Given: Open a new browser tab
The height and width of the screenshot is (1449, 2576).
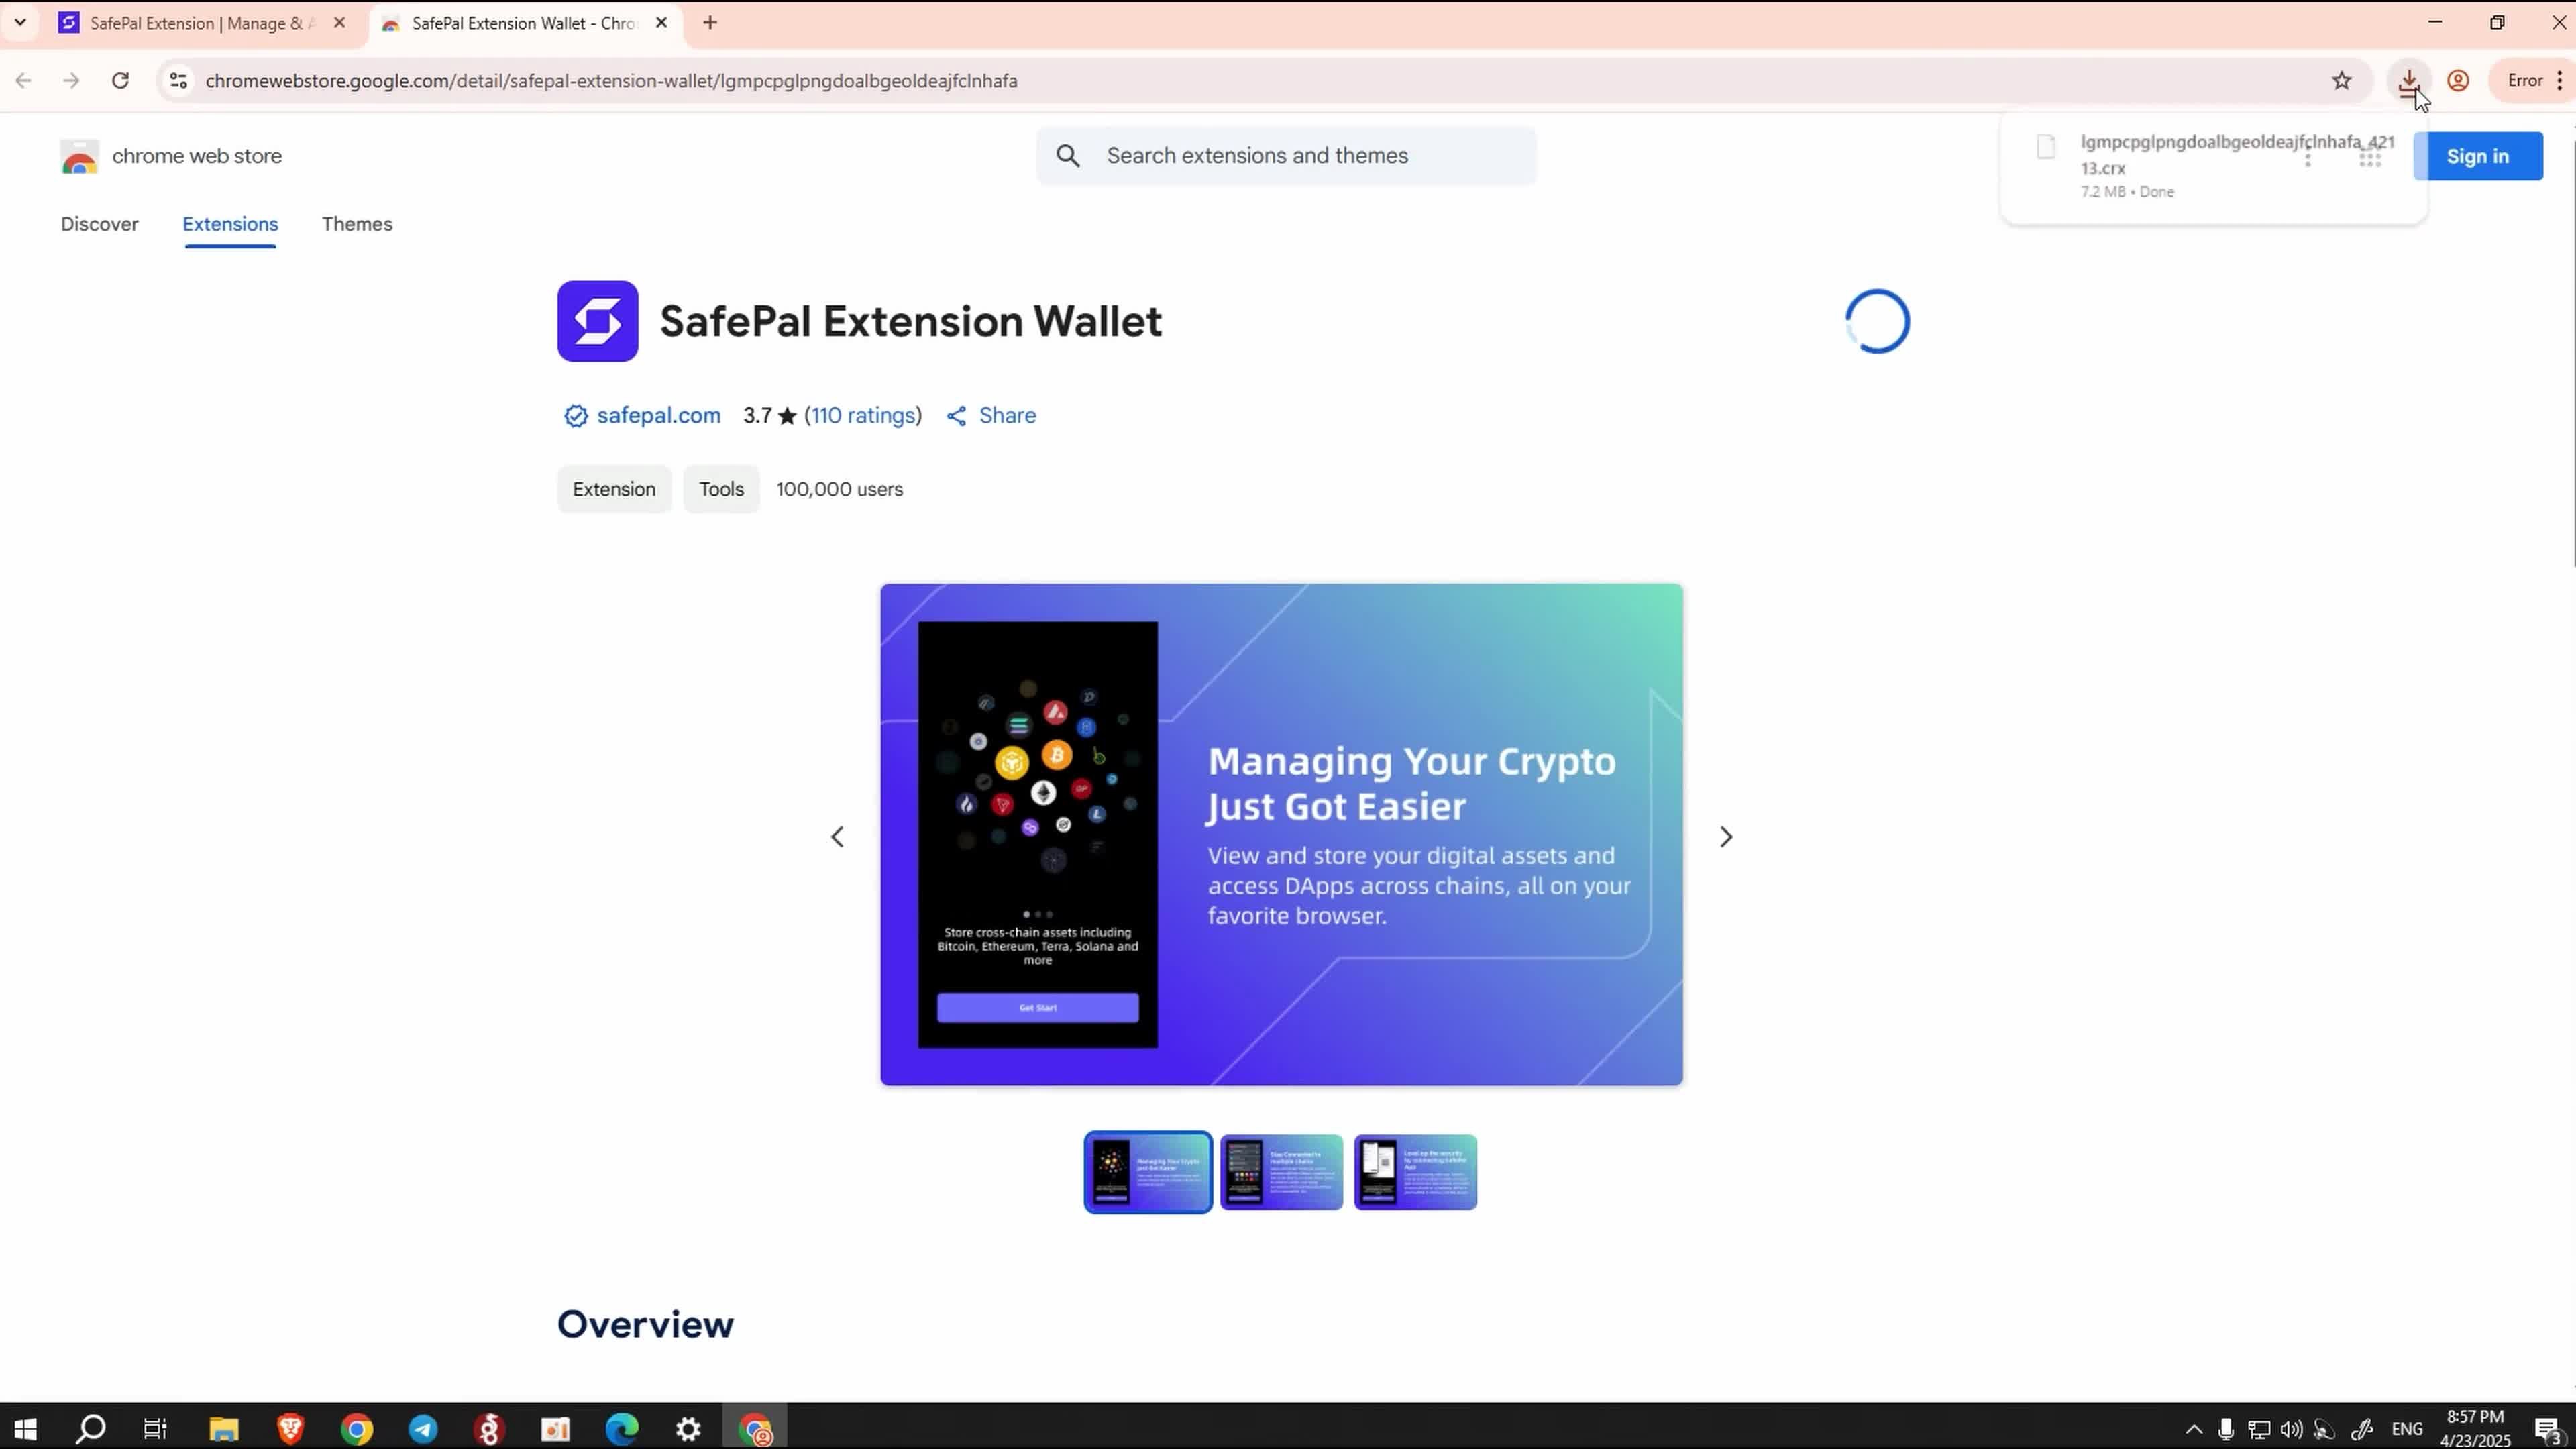Looking at the screenshot, I should point(710,23).
